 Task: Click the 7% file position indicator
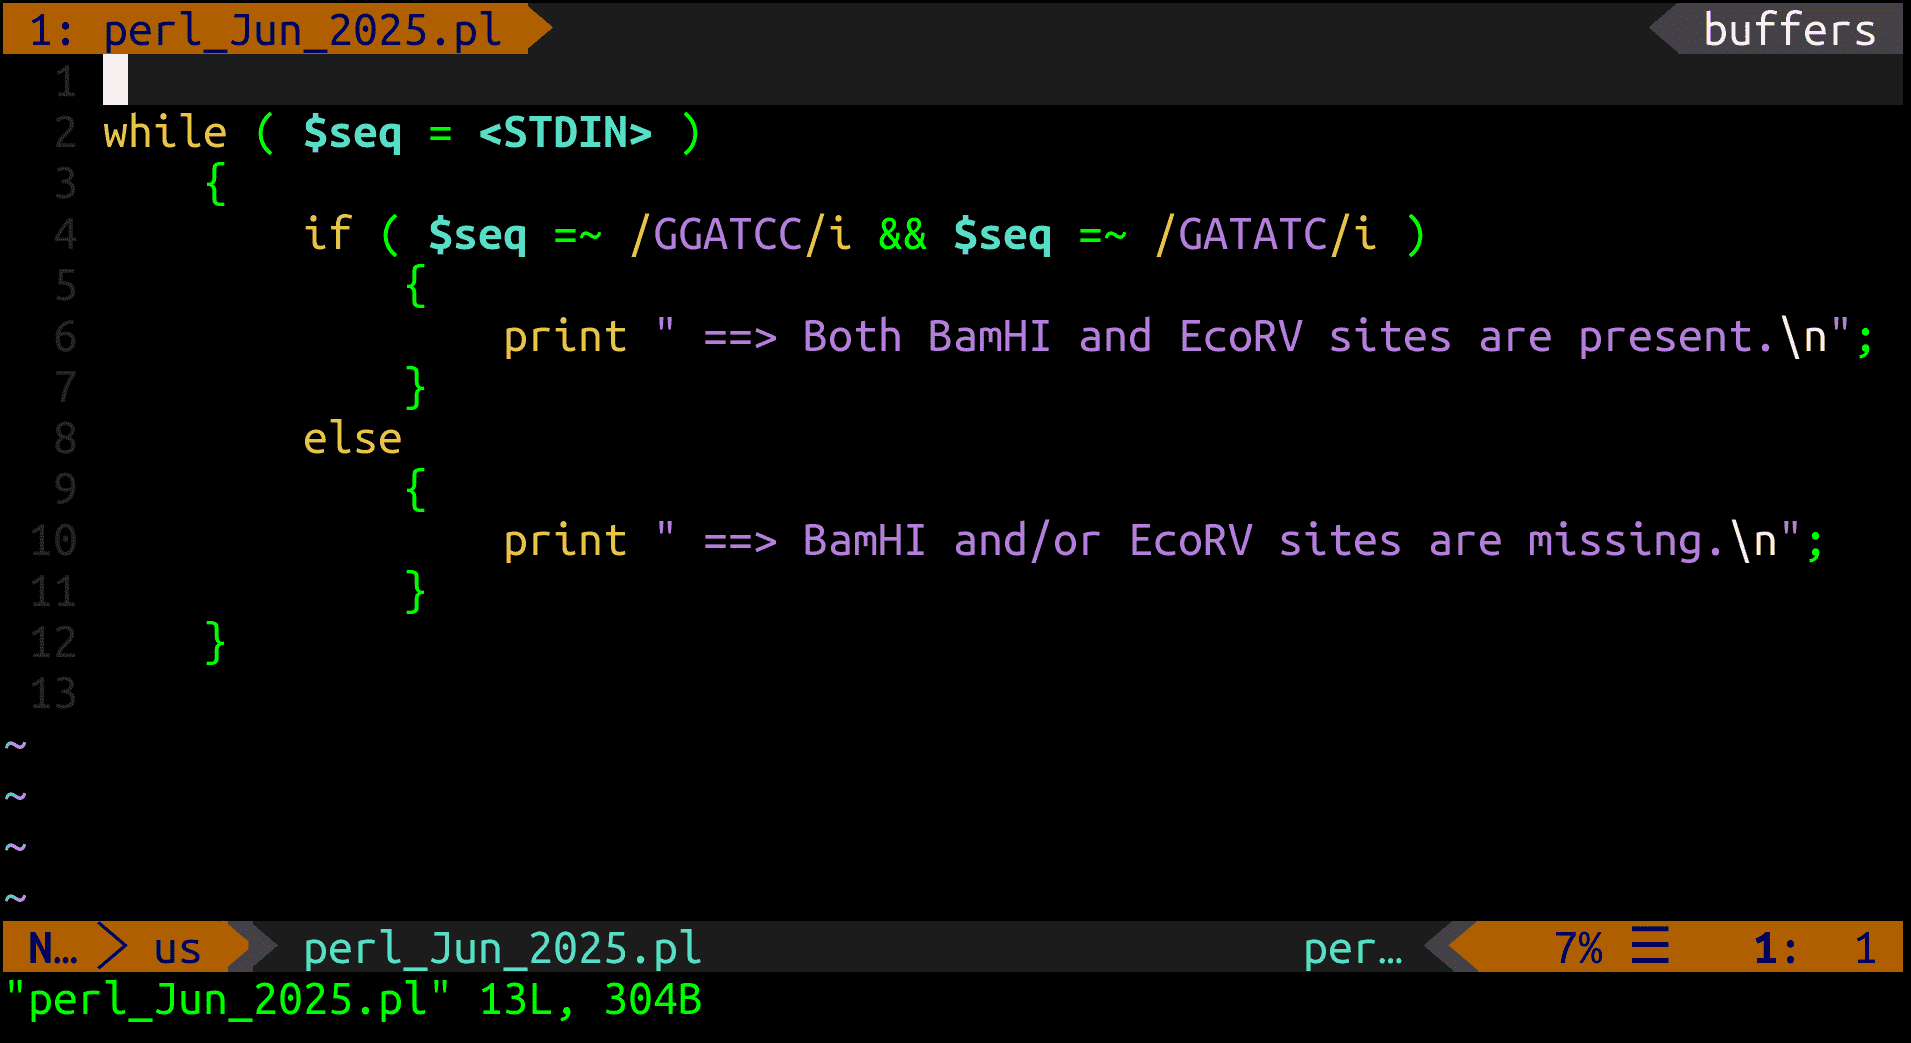tap(1578, 948)
